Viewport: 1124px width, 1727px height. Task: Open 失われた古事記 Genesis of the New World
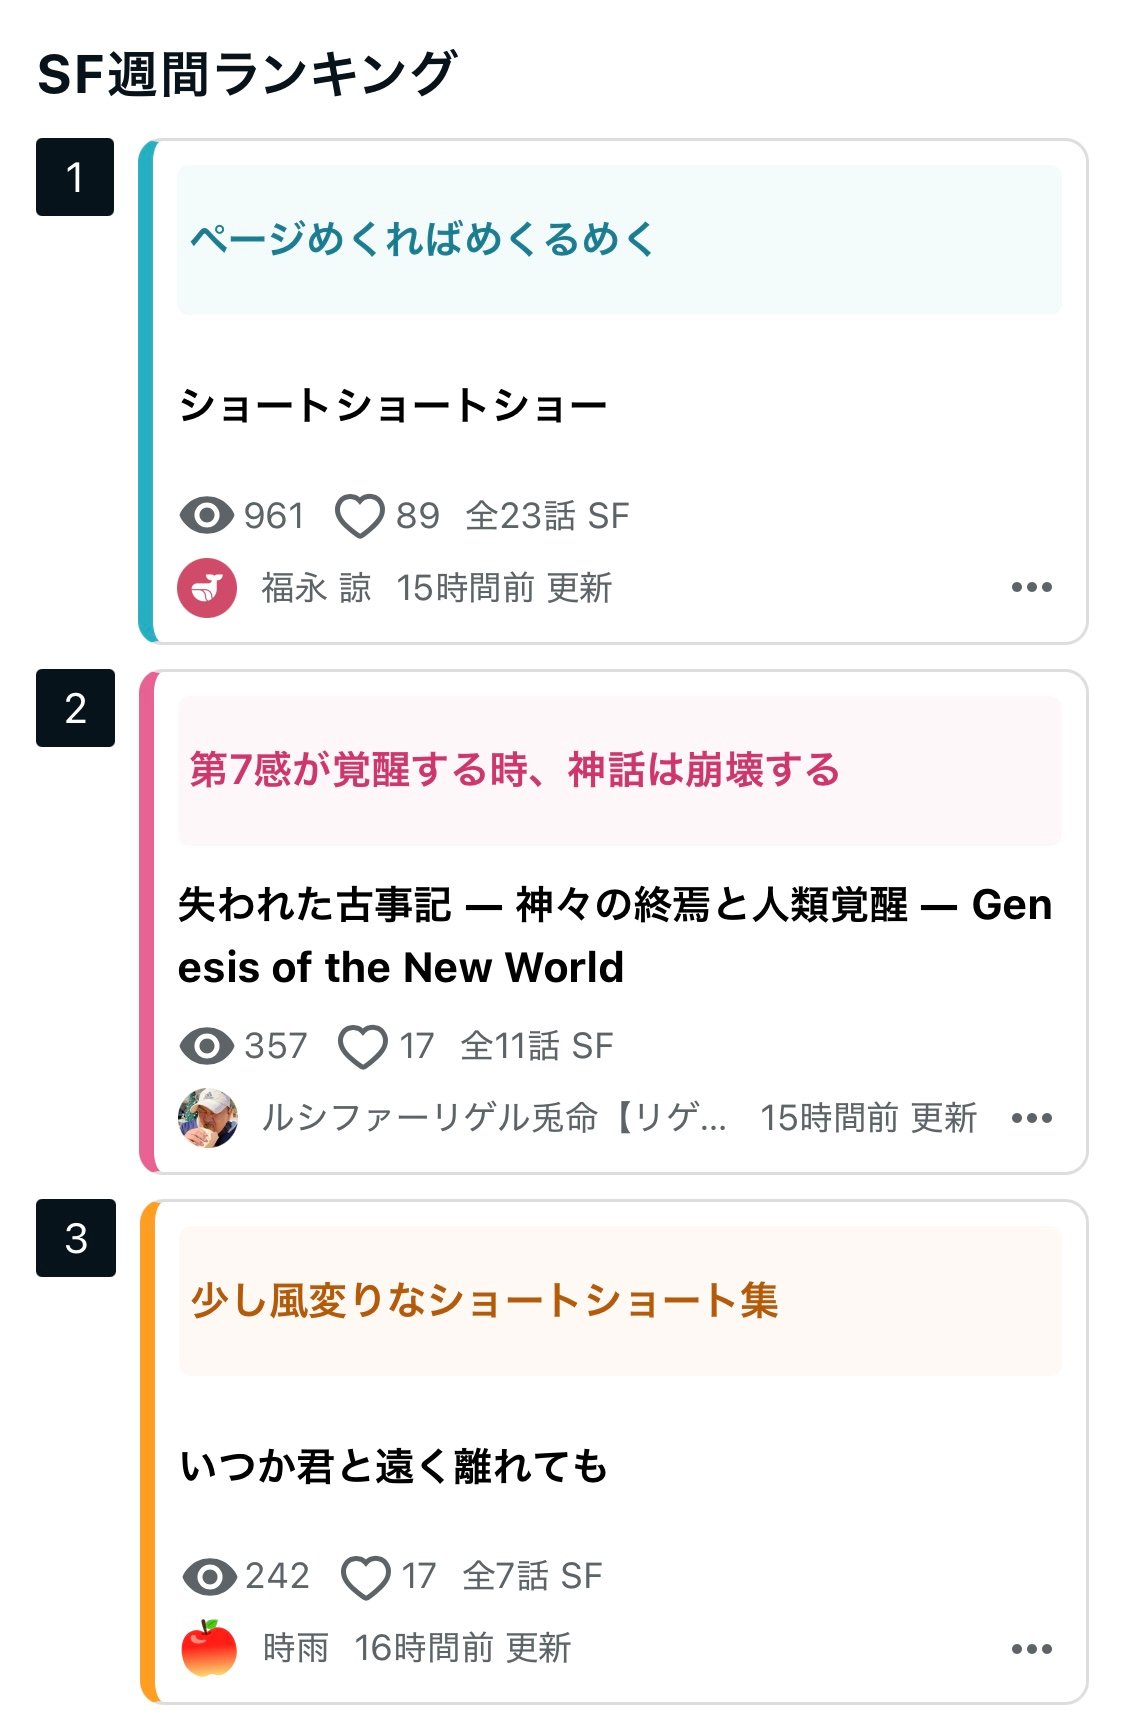coord(614,936)
